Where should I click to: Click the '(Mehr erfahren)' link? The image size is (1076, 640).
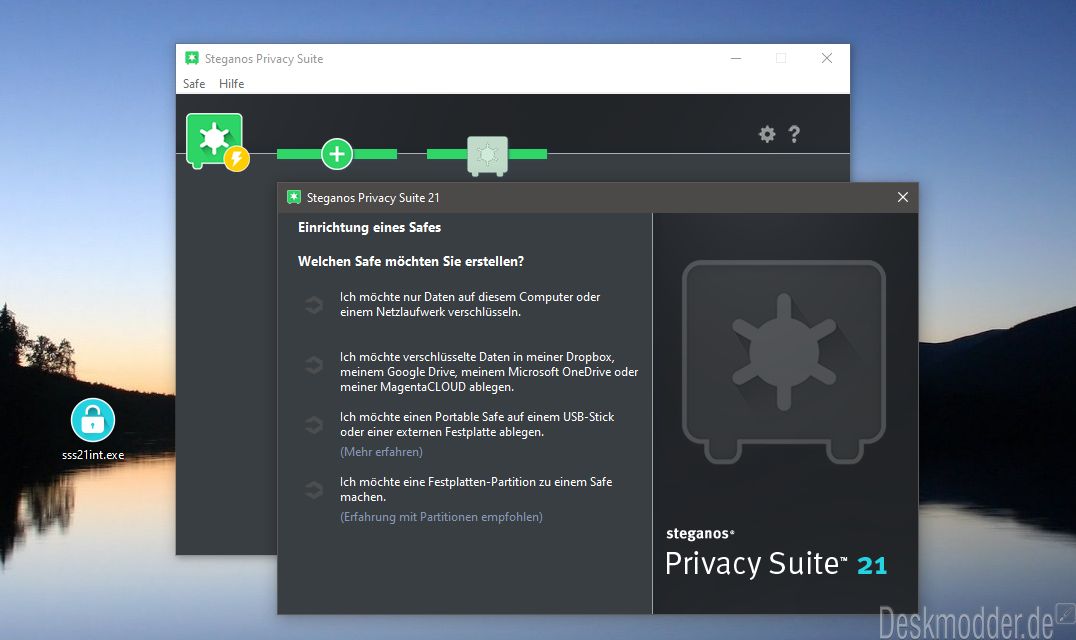(382, 452)
